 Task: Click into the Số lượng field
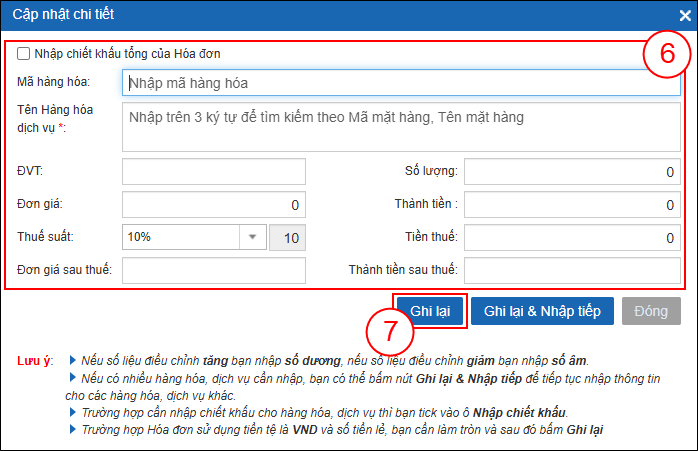tap(572, 171)
